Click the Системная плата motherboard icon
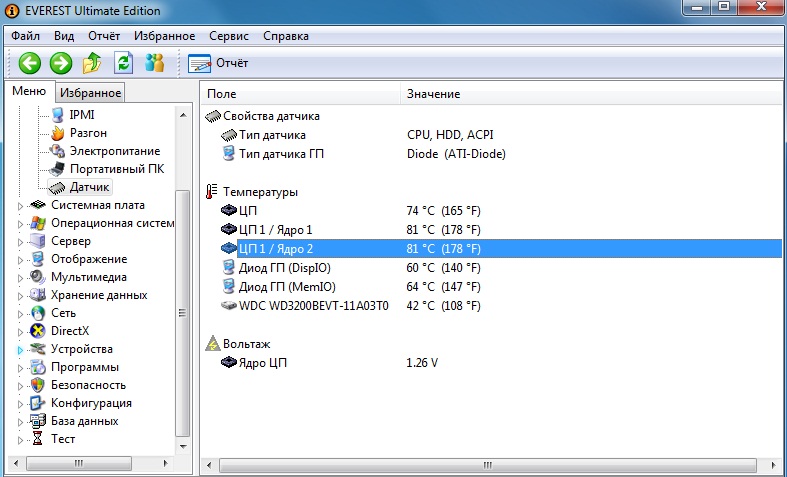 [38, 205]
